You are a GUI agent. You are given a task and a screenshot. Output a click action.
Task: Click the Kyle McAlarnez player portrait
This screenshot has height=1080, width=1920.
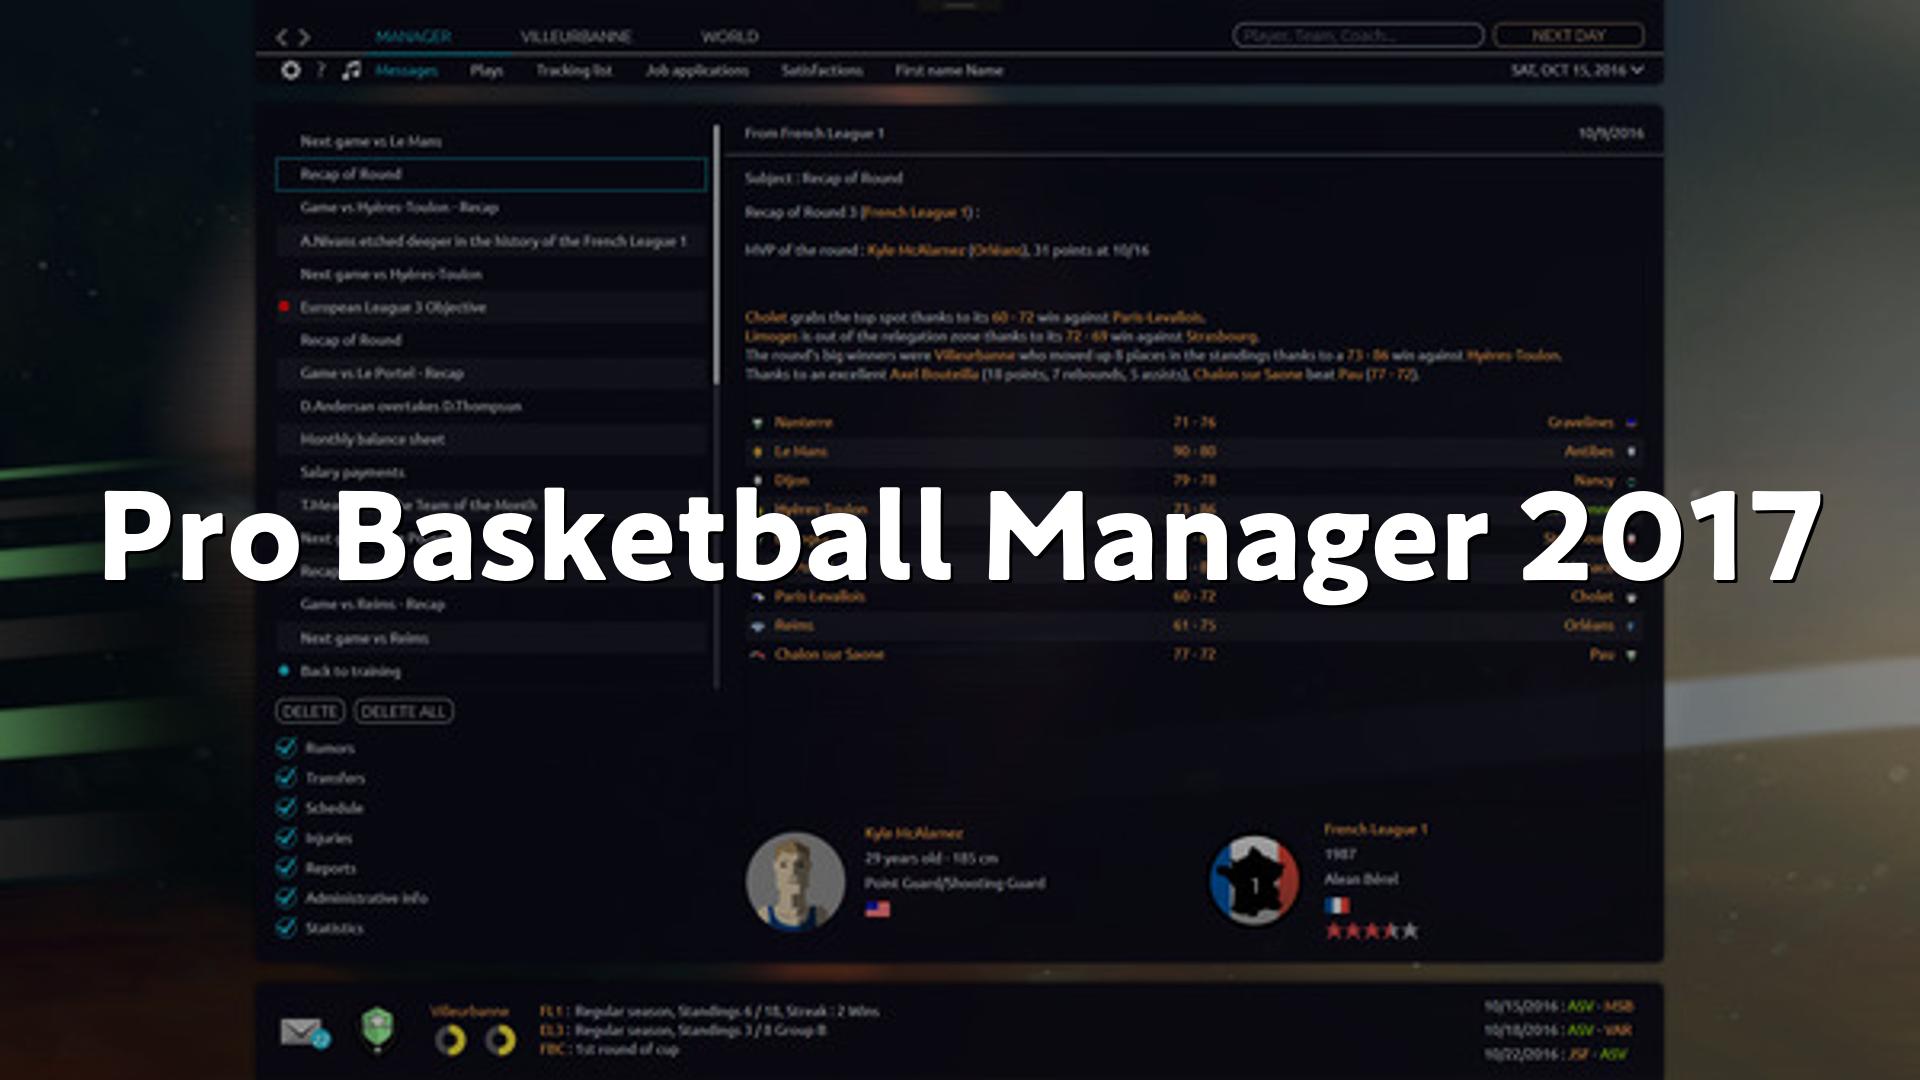click(795, 882)
